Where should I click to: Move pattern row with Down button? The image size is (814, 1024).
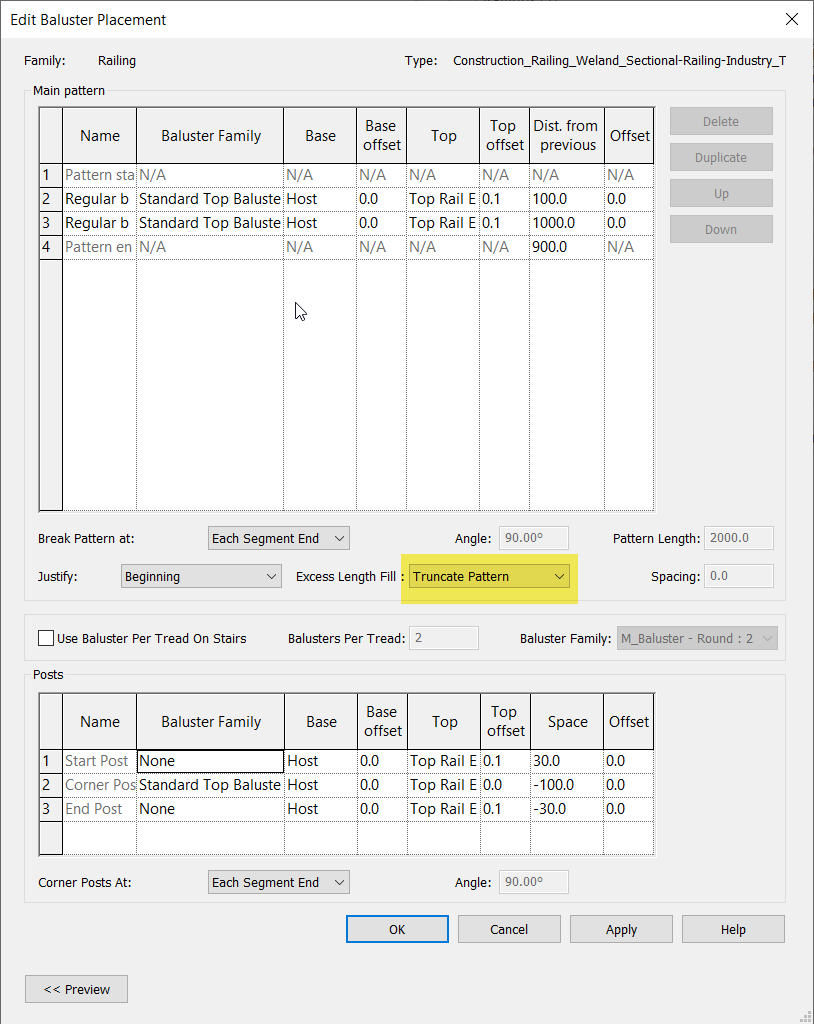click(x=721, y=229)
